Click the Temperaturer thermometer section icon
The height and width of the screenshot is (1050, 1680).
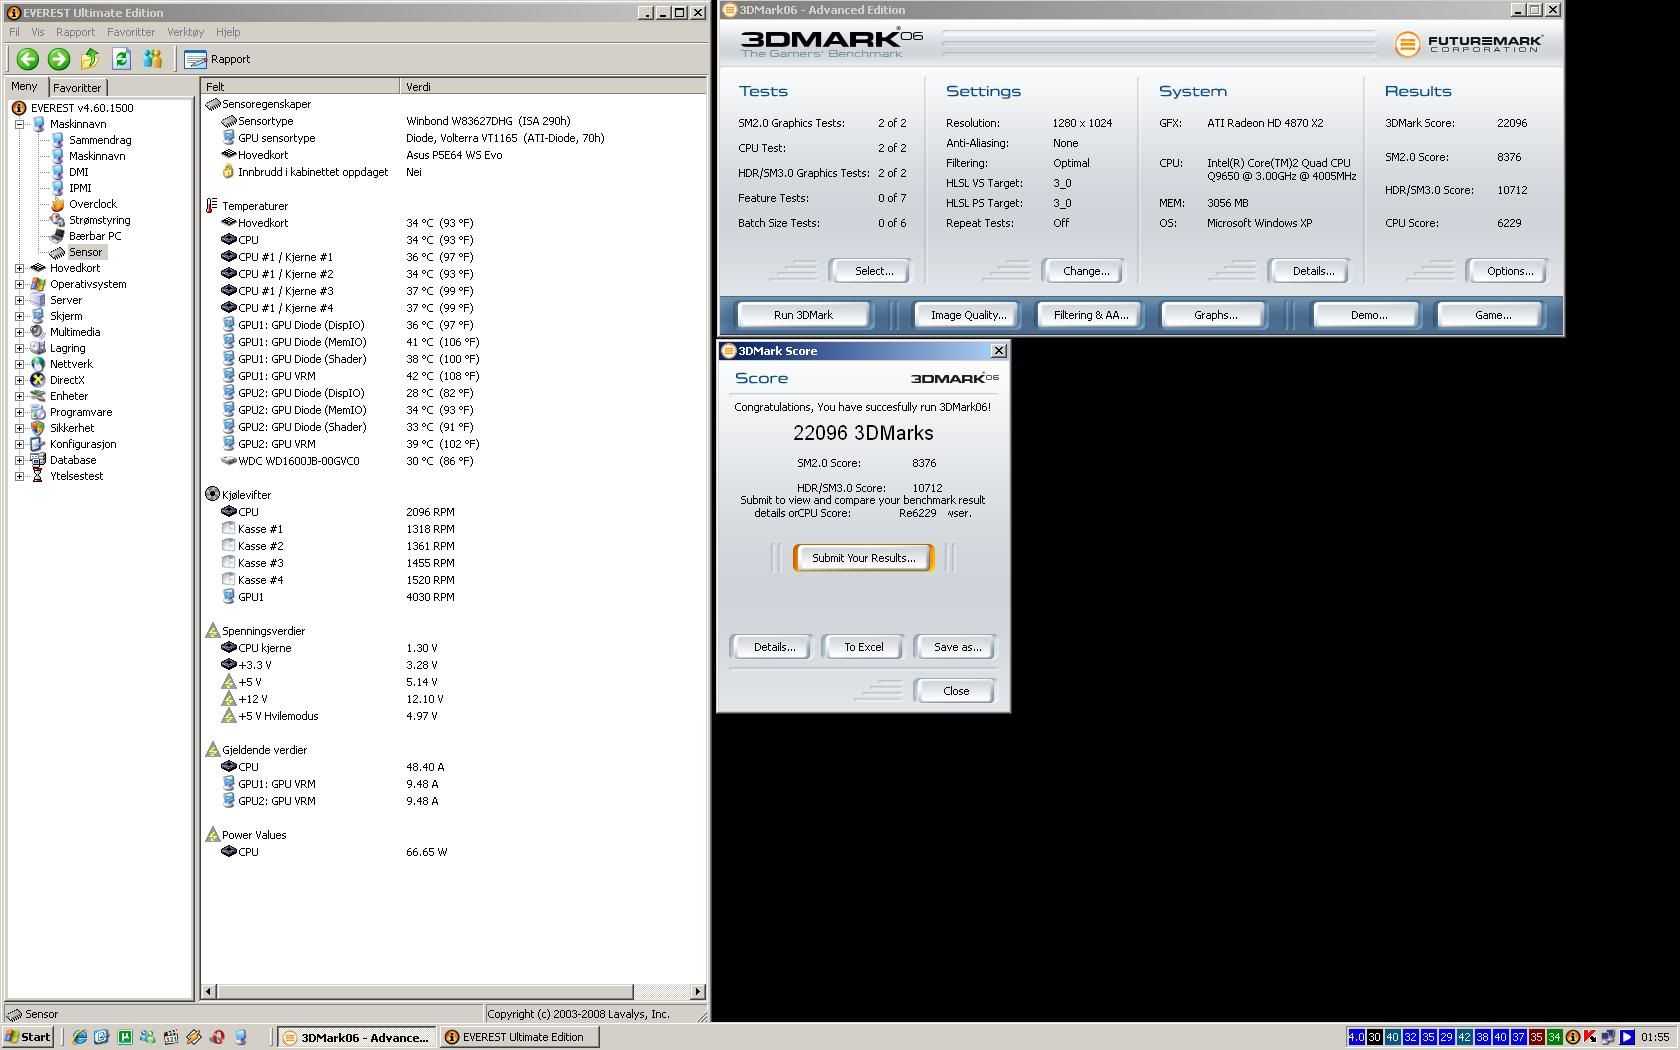pos(212,206)
